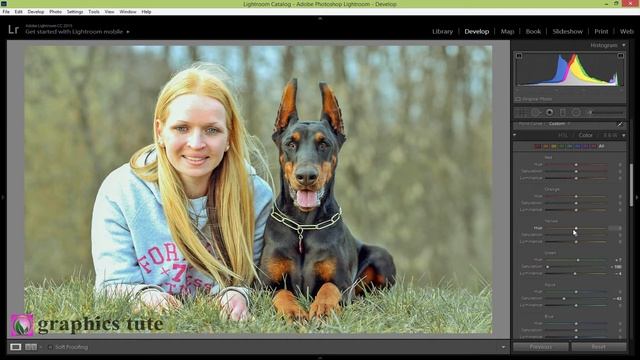
Task: Switch to the Book module
Action: (533, 31)
